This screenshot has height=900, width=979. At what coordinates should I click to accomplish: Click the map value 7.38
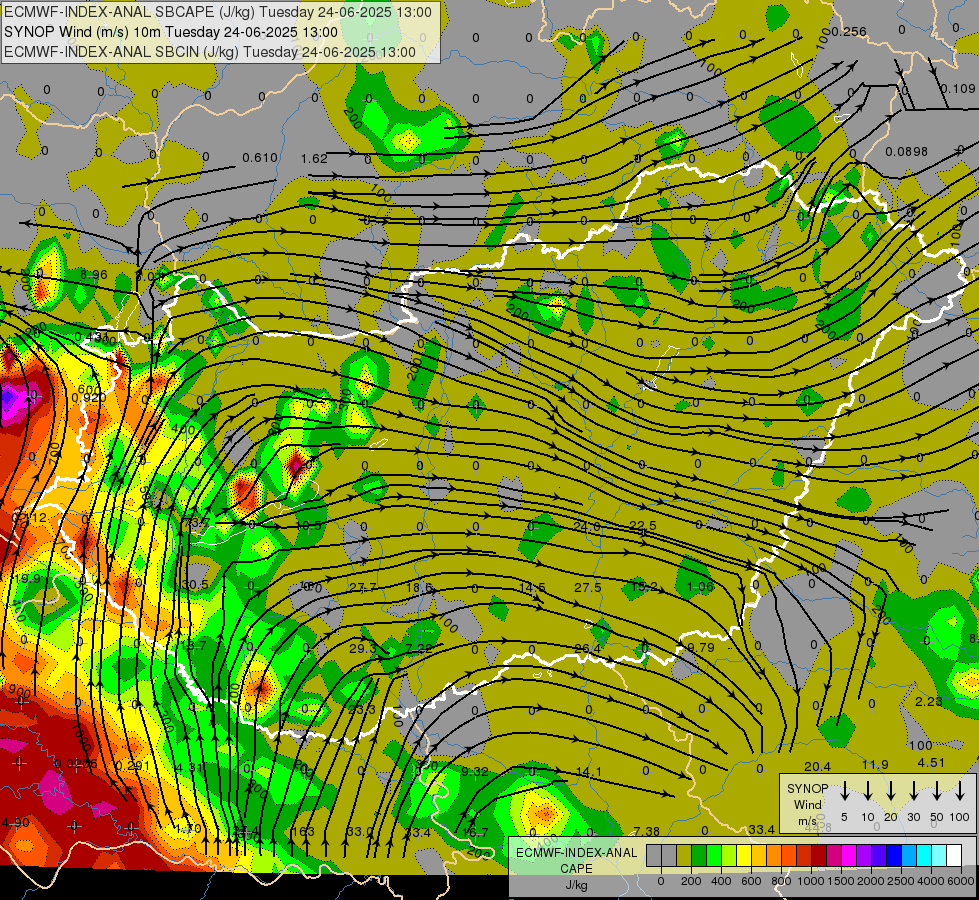pos(646,831)
